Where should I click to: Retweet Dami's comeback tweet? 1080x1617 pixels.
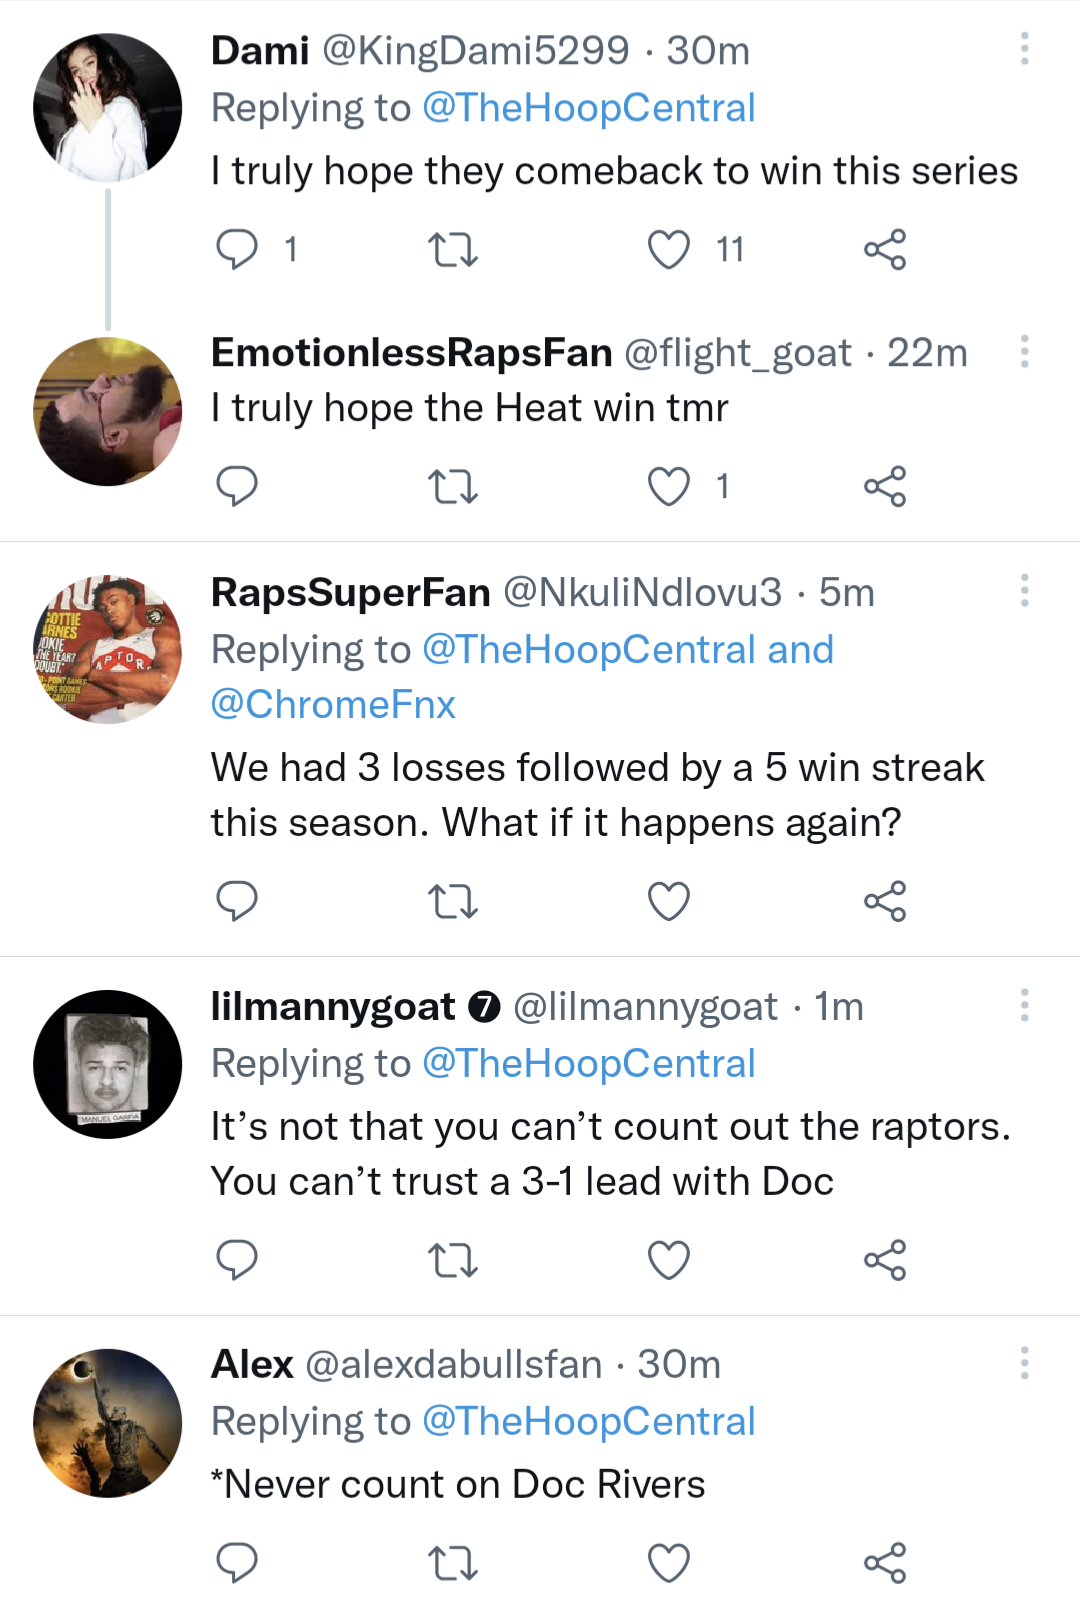[452, 249]
